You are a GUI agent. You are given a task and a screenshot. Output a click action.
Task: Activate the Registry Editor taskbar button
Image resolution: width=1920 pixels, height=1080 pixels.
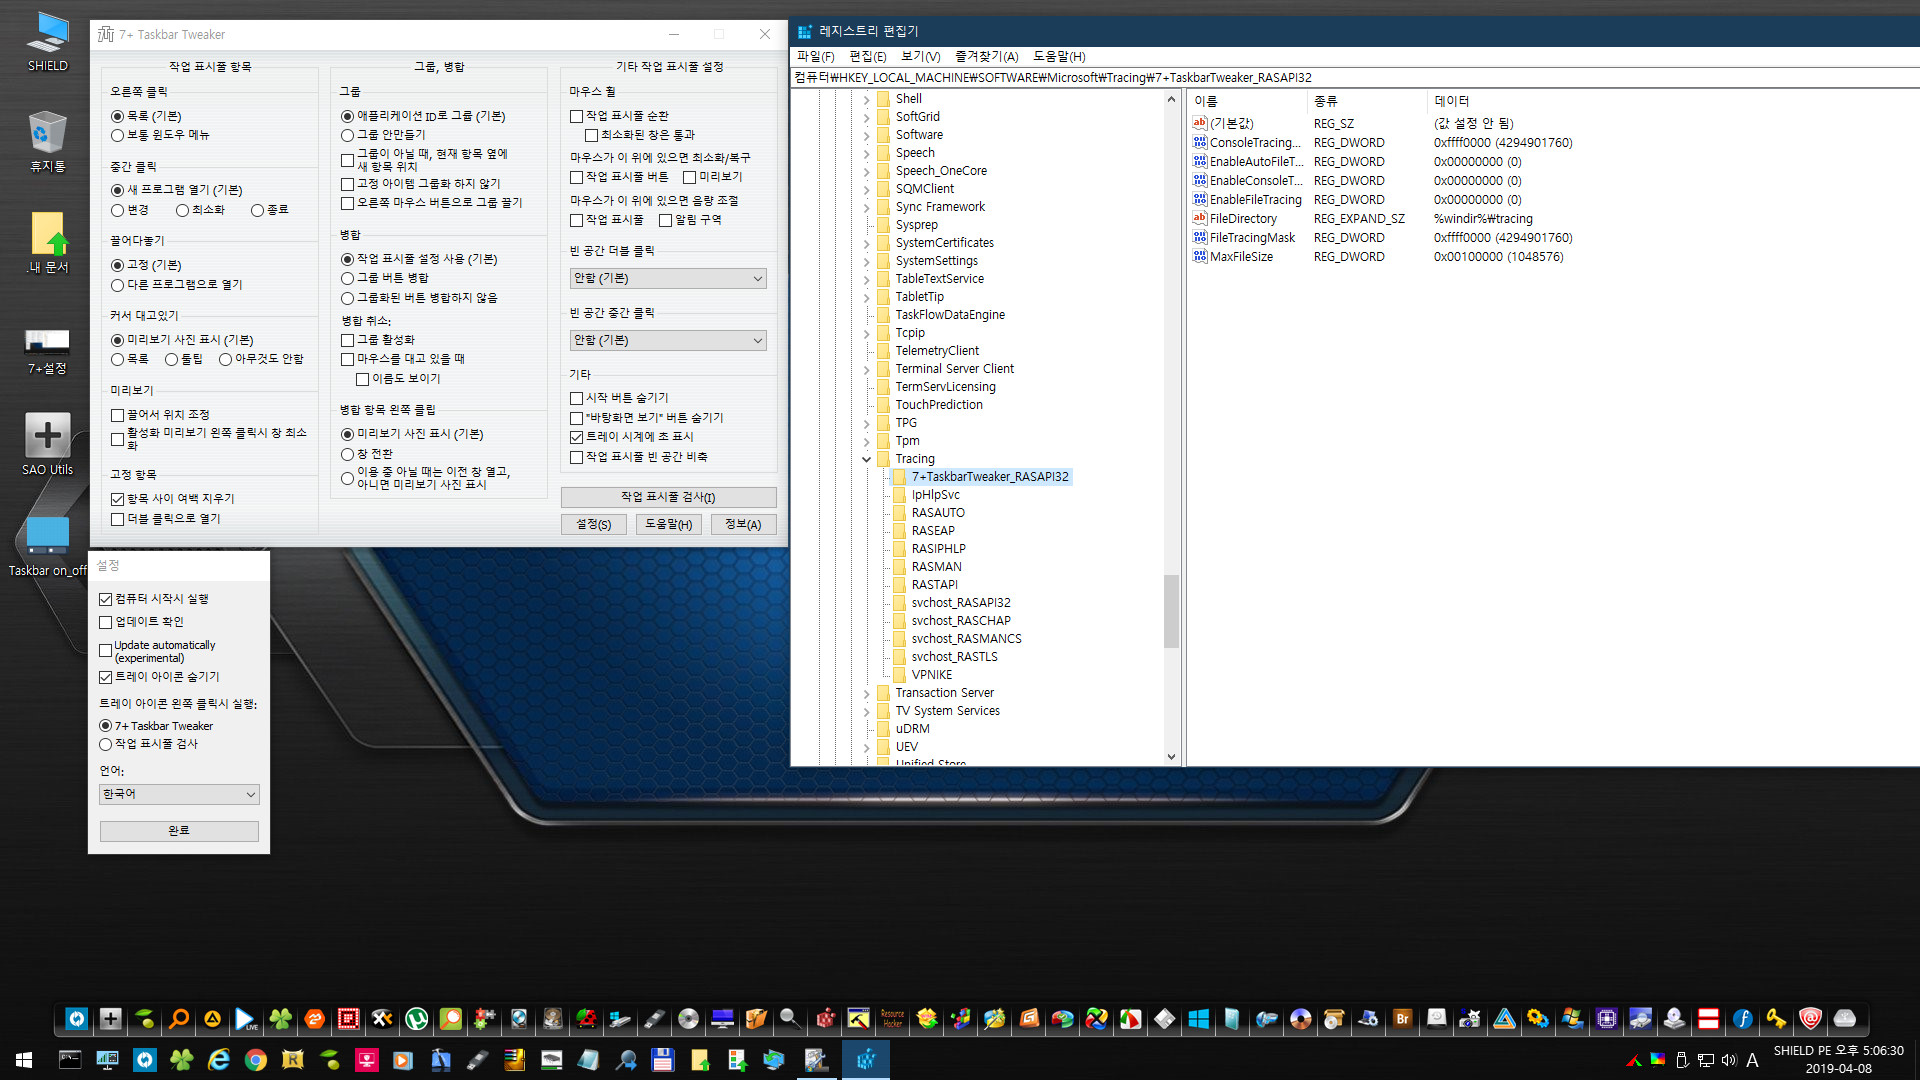click(x=866, y=1060)
